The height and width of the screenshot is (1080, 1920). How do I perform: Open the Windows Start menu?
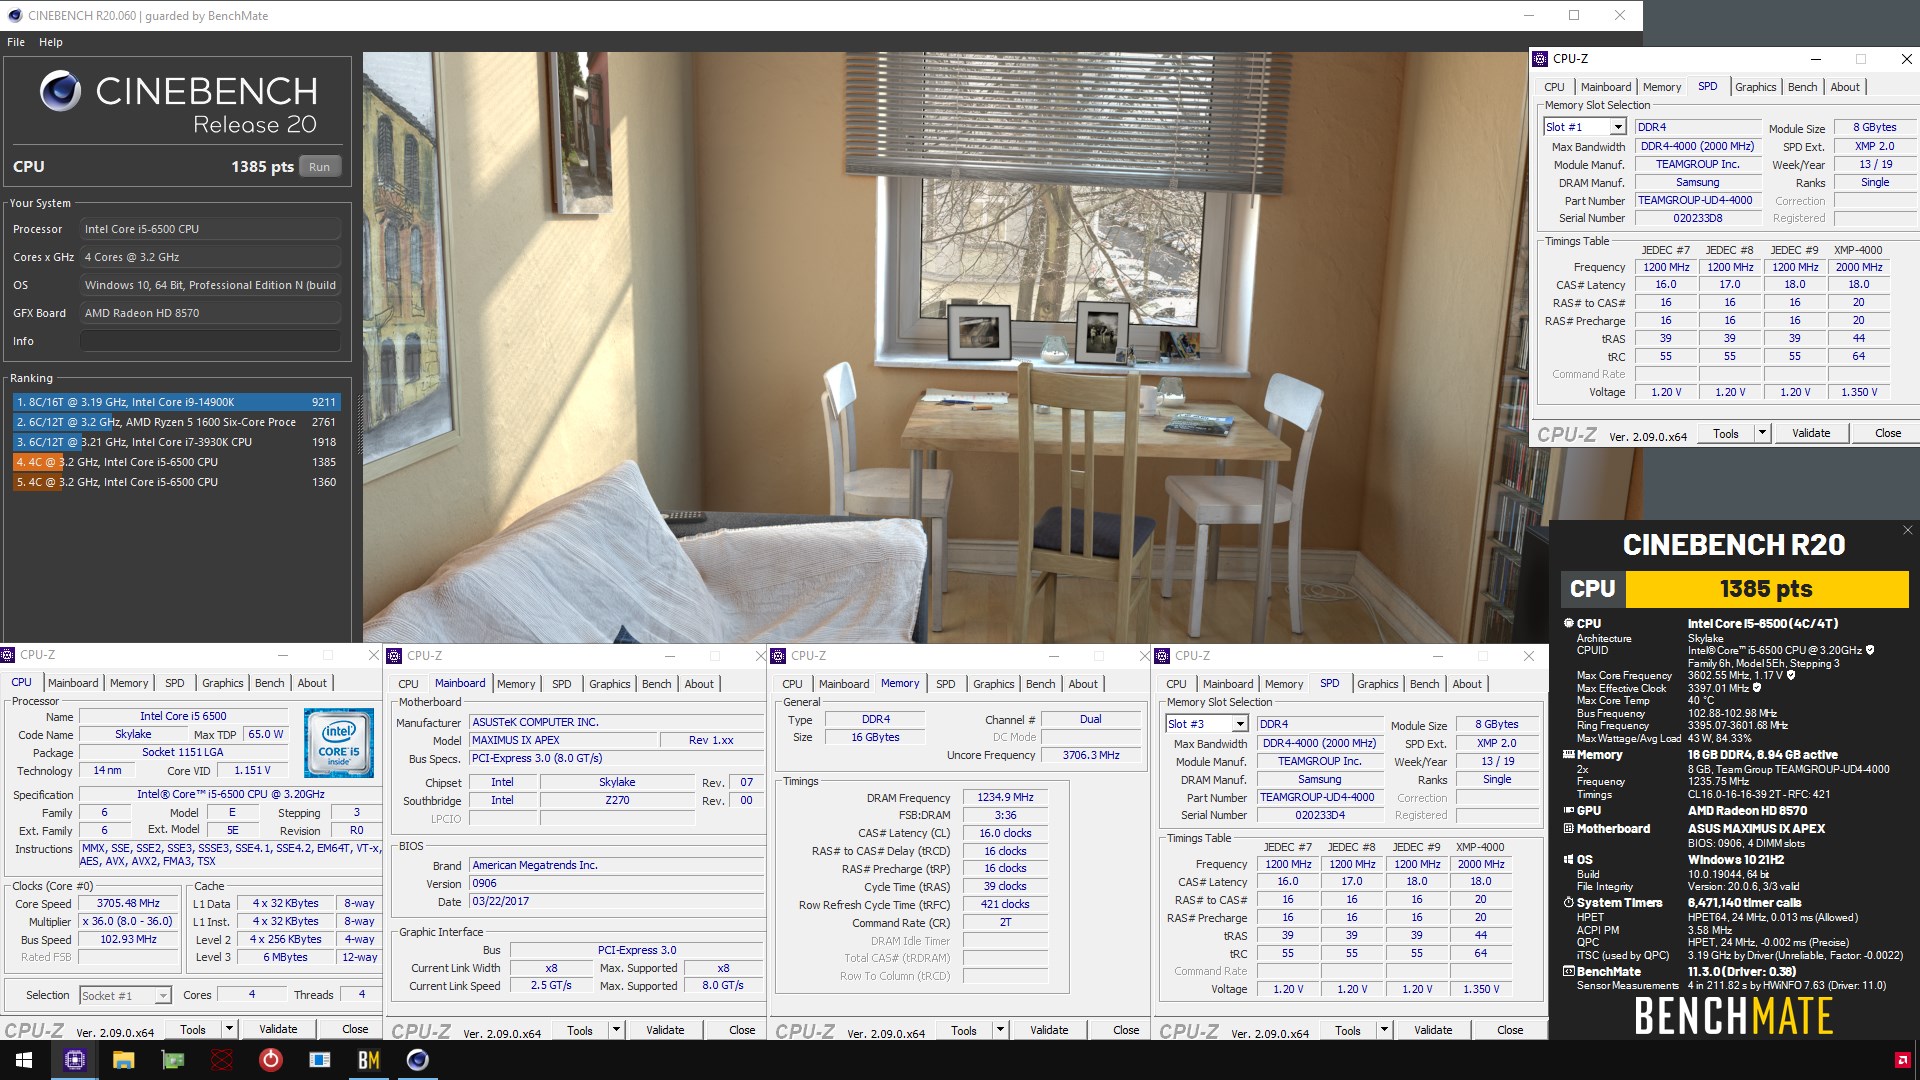tap(24, 1060)
